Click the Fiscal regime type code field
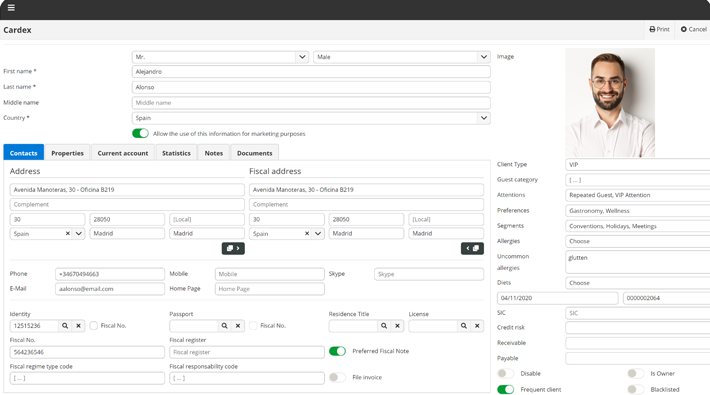The height and width of the screenshot is (395, 710). (87, 378)
